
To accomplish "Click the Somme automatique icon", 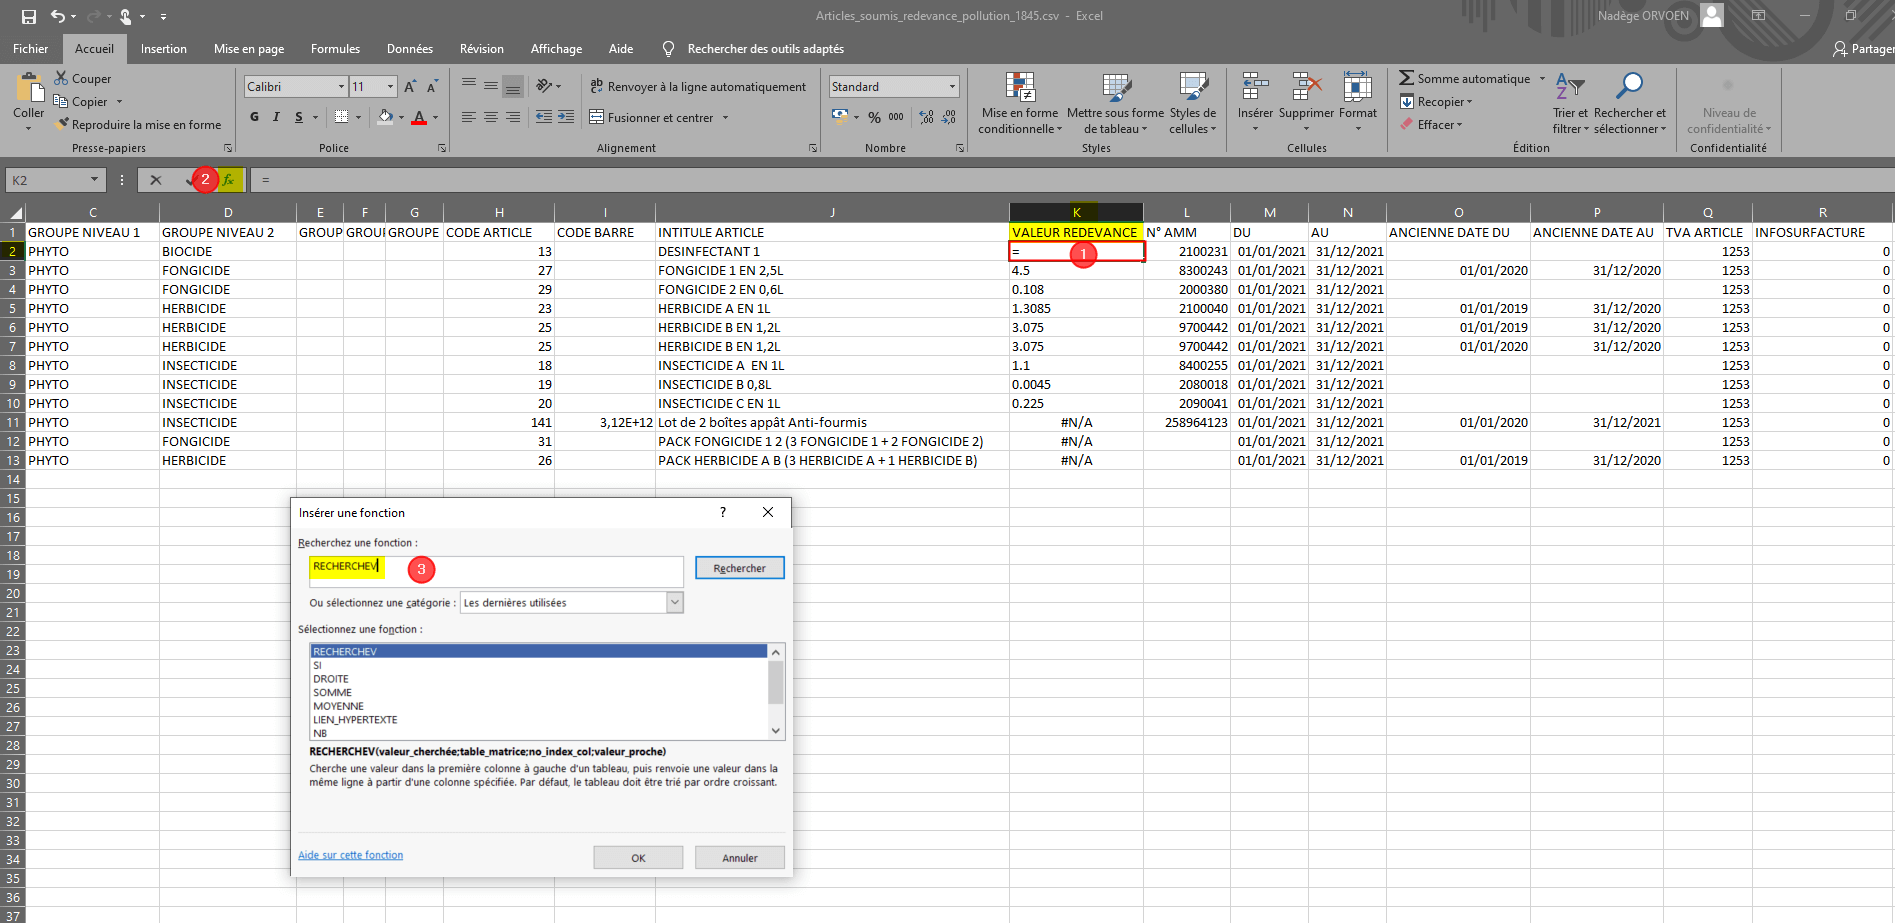I will 1406,79.
